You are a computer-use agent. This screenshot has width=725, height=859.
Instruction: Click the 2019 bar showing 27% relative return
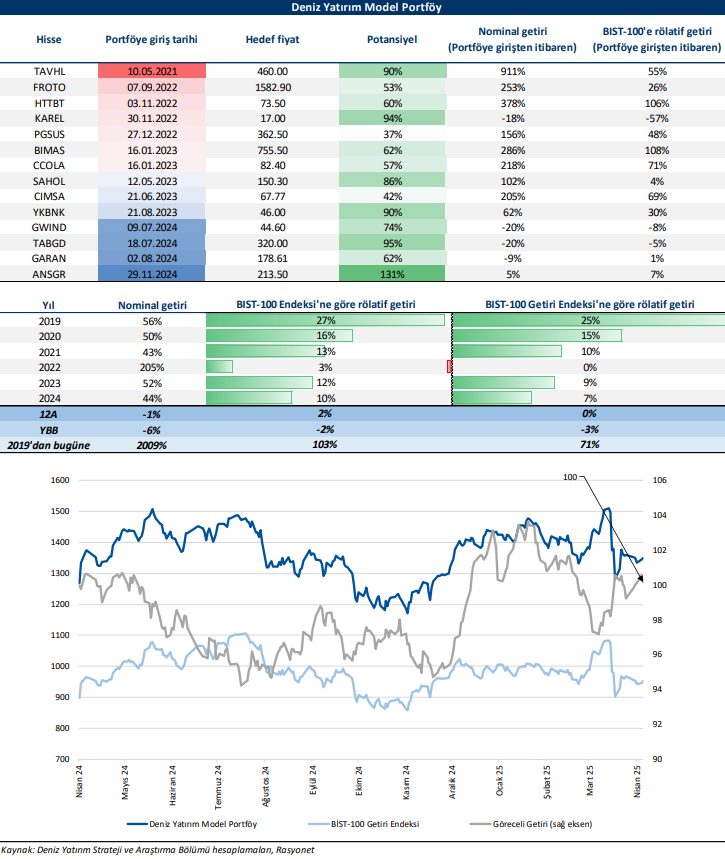point(325,320)
